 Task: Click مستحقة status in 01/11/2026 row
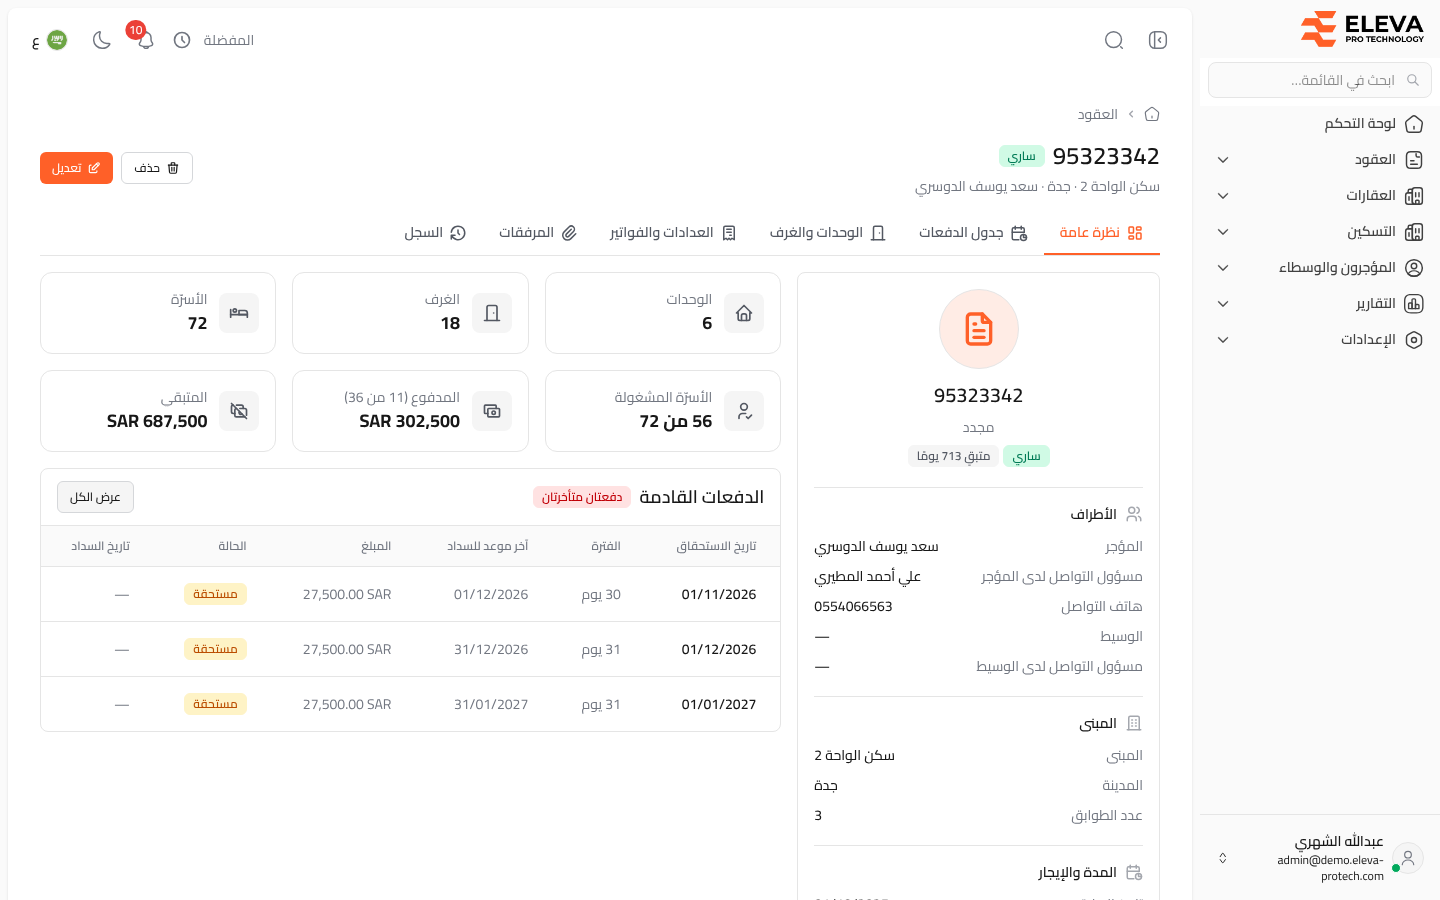215,594
